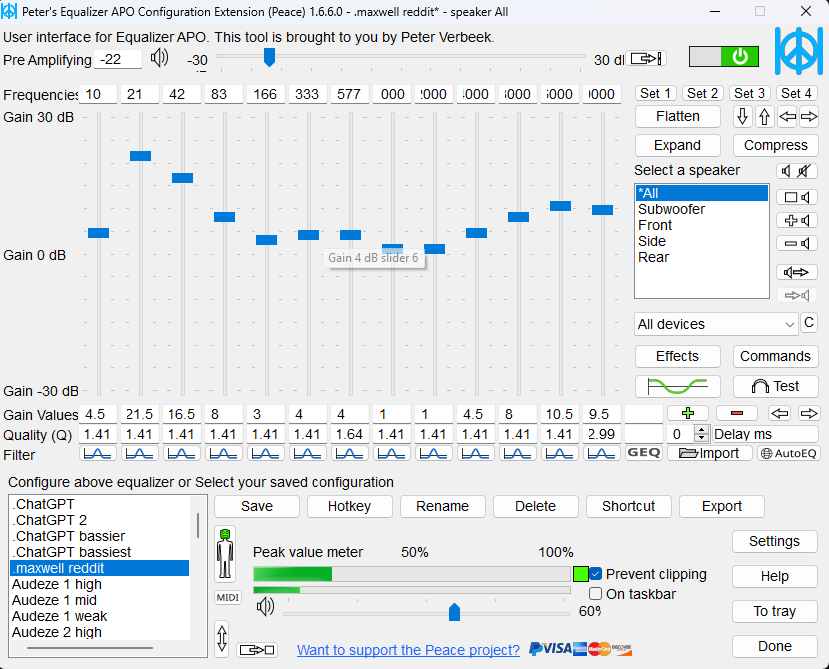Click the unmuted speaker icon by Select a speaker

click(x=786, y=171)
